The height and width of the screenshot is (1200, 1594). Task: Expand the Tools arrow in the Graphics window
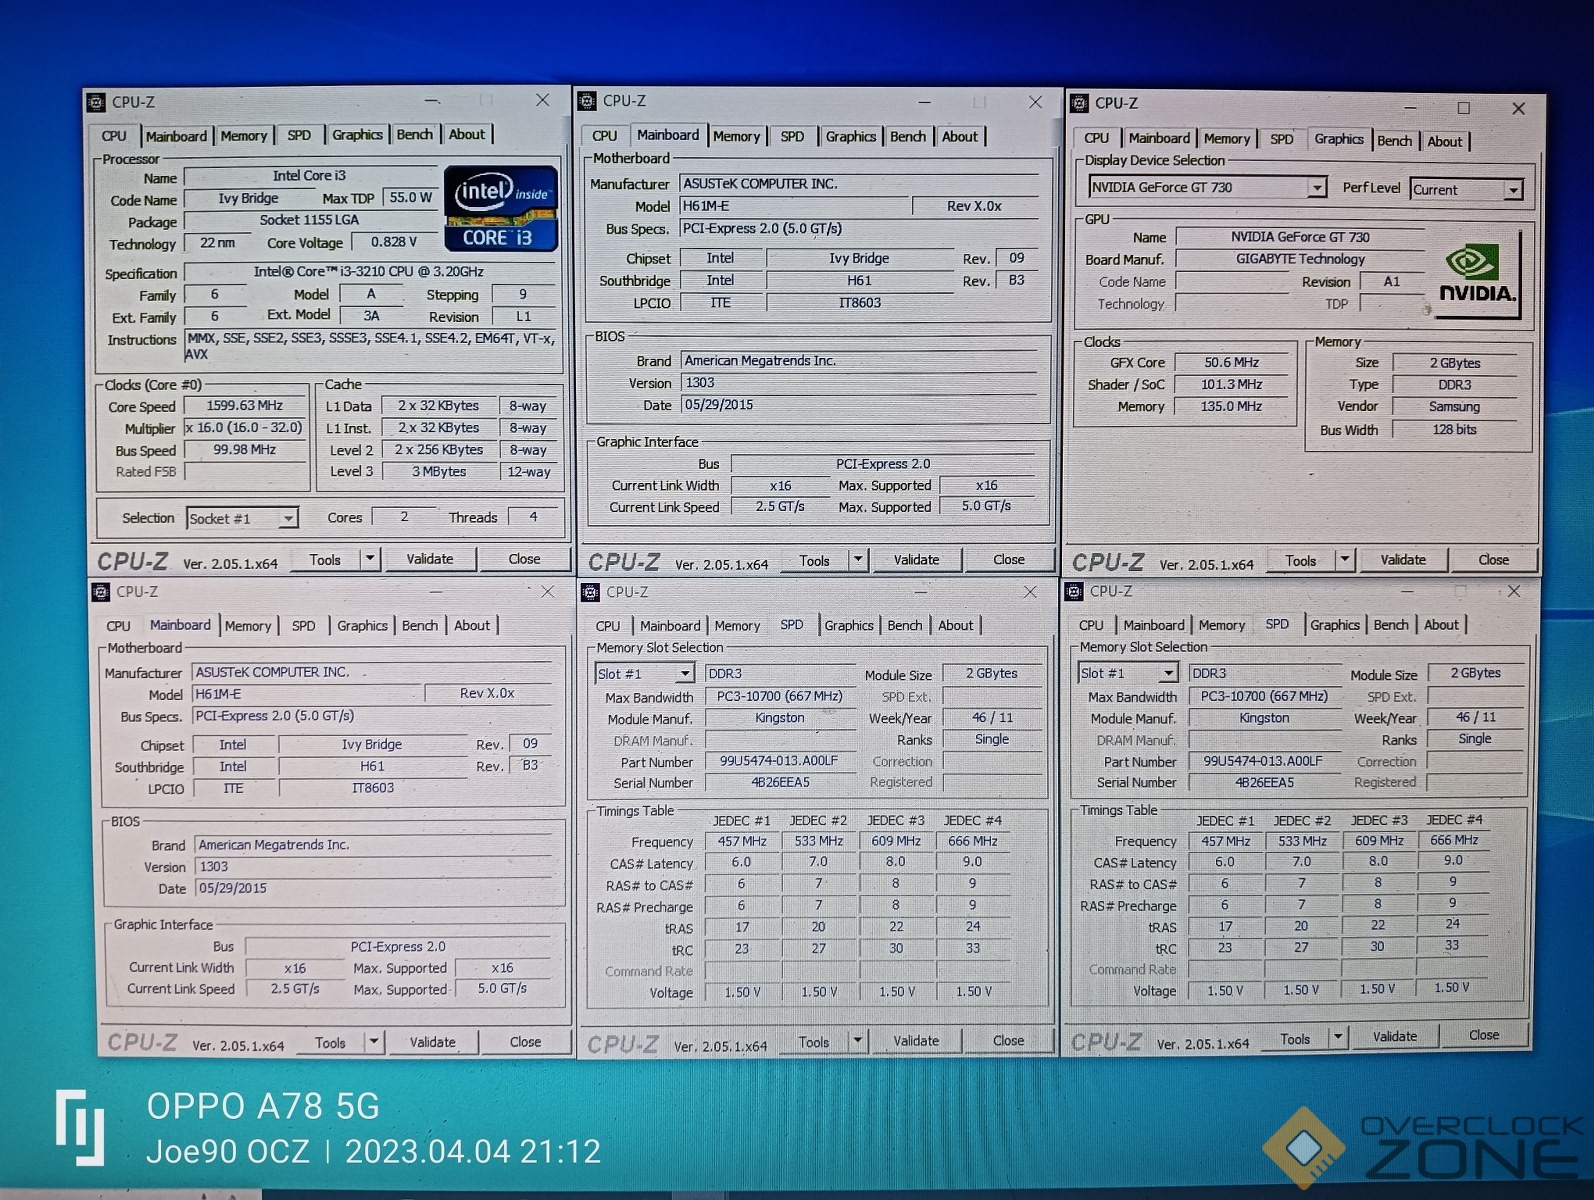(1345, 560)
